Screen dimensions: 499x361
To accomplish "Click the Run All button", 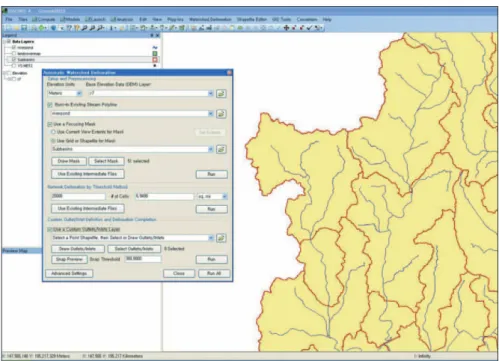I will tap(214, 274).
